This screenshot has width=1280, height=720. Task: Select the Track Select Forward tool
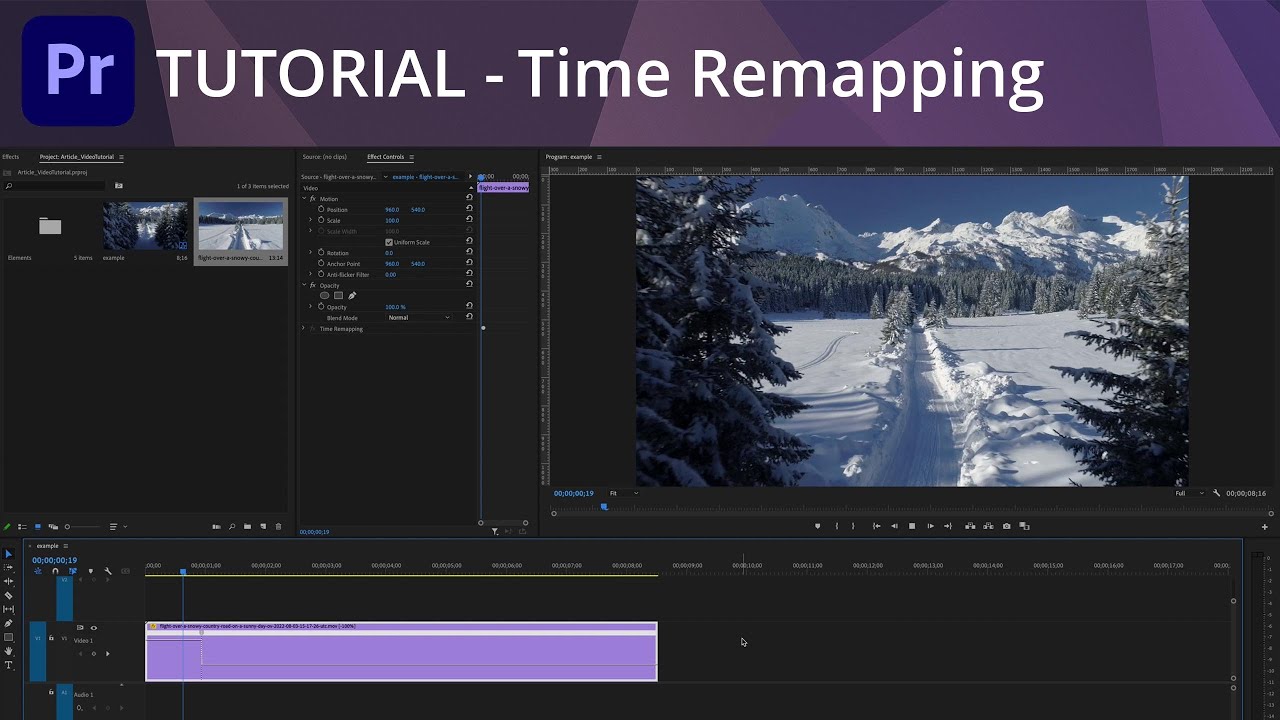pyautogui.click(x=9, y=567)
